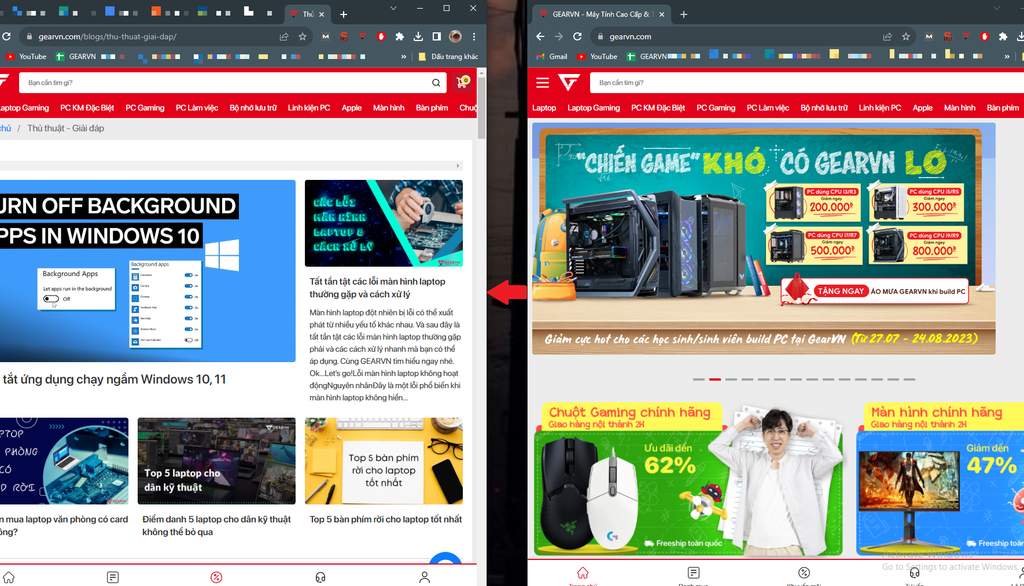
Task: Open 'Top 5 bàn phím rời cho laptop tốt nhất' link
Action: [385, 519]
